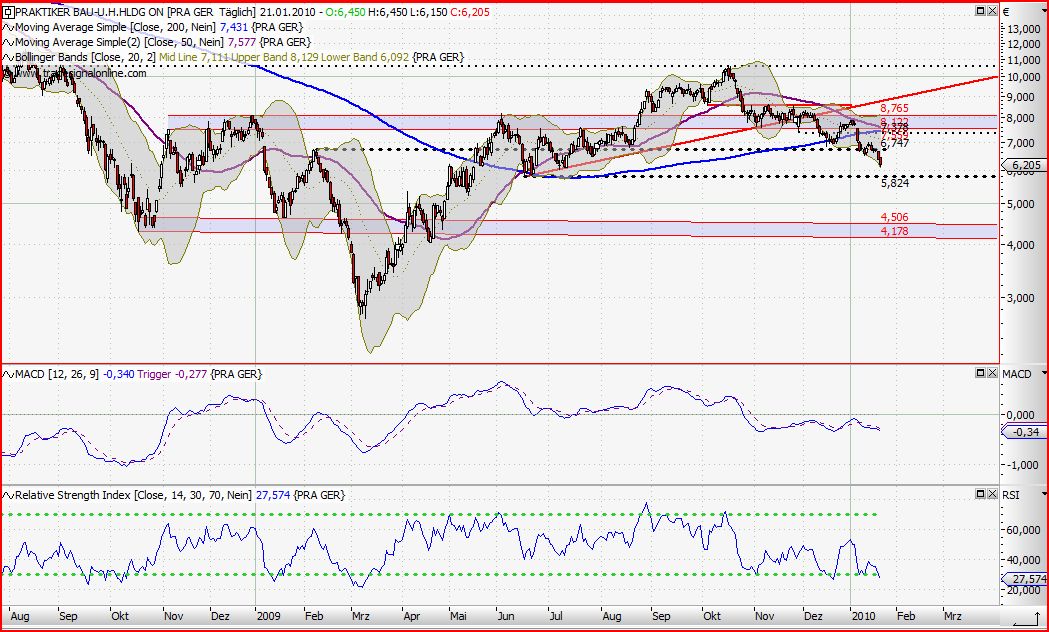This screenshot has height=632, width=1049.
Task: Click the Lower Band 6,092 value text
Action: tap(365, 58)
